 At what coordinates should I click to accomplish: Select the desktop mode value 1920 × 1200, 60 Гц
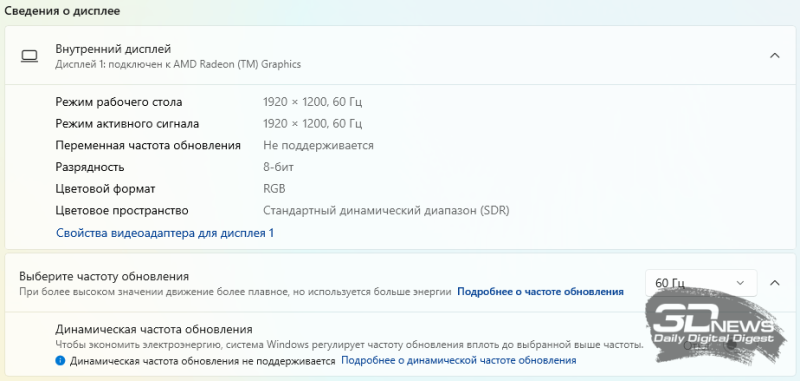point(313,102)
